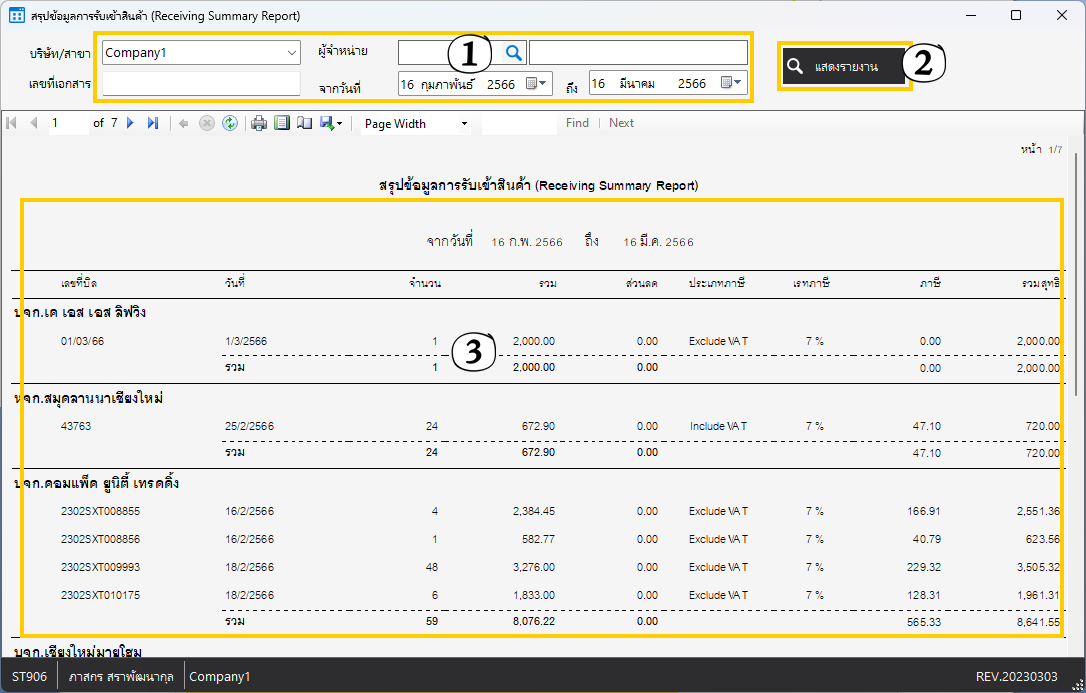This screenshot has width=1086, height=693.
Task: Click the supplier search magnifier icon
Action: tap(513, 52)
